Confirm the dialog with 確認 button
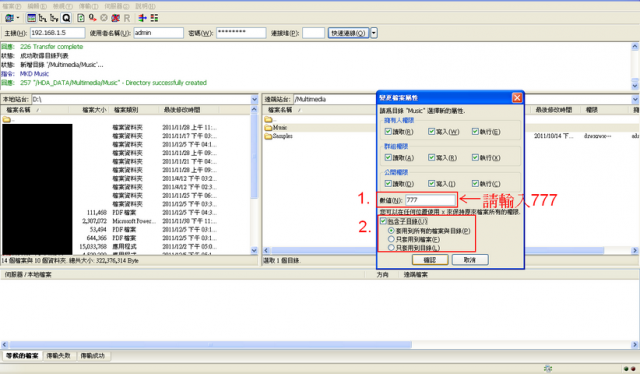 pos(430,260)
